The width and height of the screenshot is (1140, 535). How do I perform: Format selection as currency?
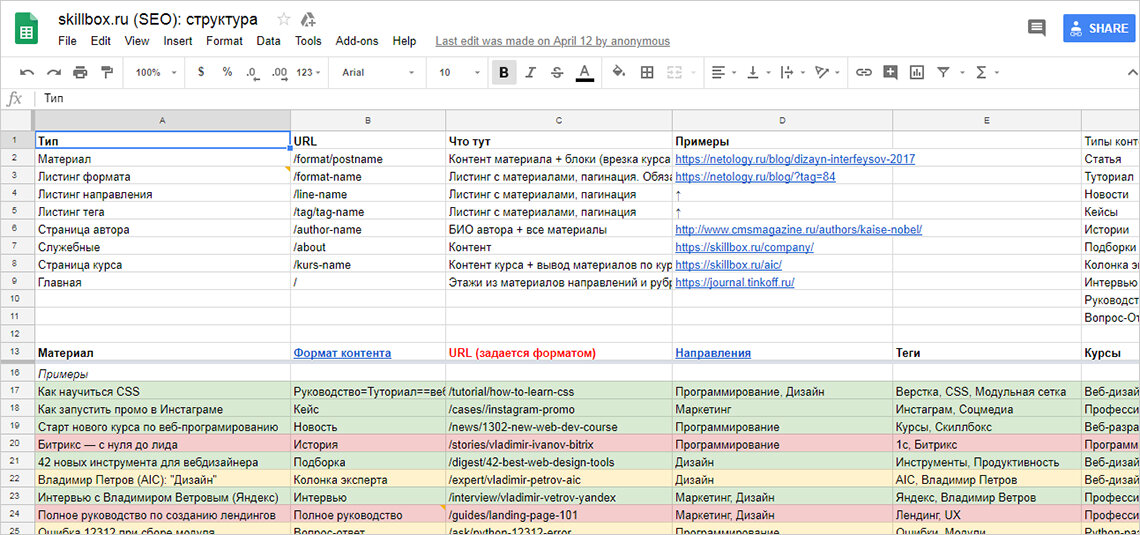201,73
